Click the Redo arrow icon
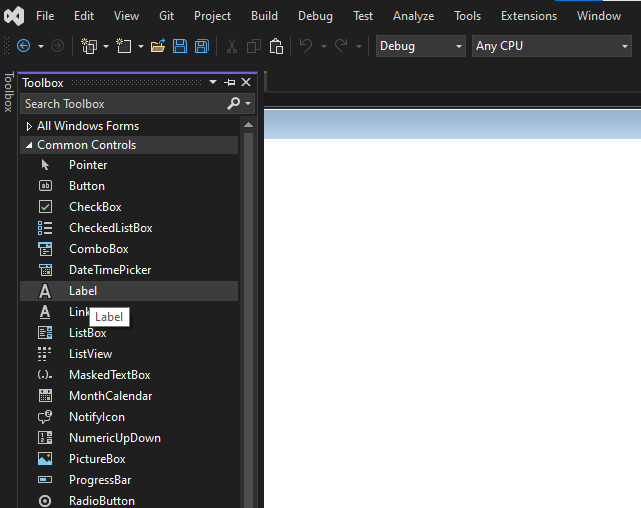Image resolution: width=641 pixels, height=508 pixels. pyautogui.click(x=341, y=46)
